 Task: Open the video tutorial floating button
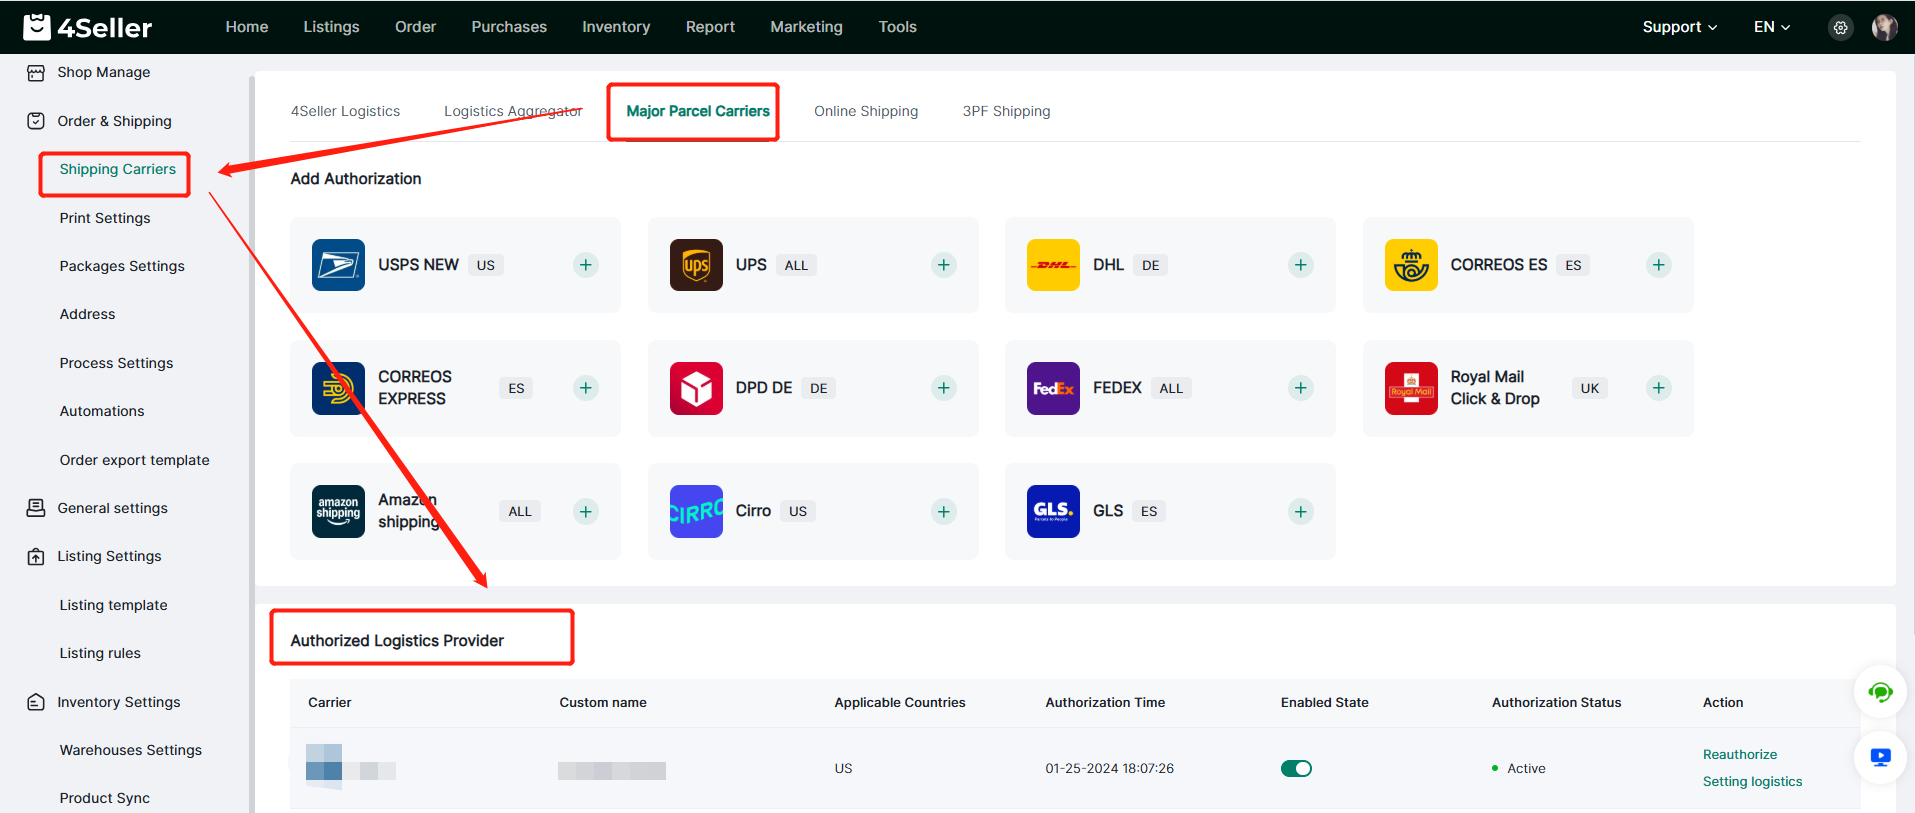(x=1880, y=758)
